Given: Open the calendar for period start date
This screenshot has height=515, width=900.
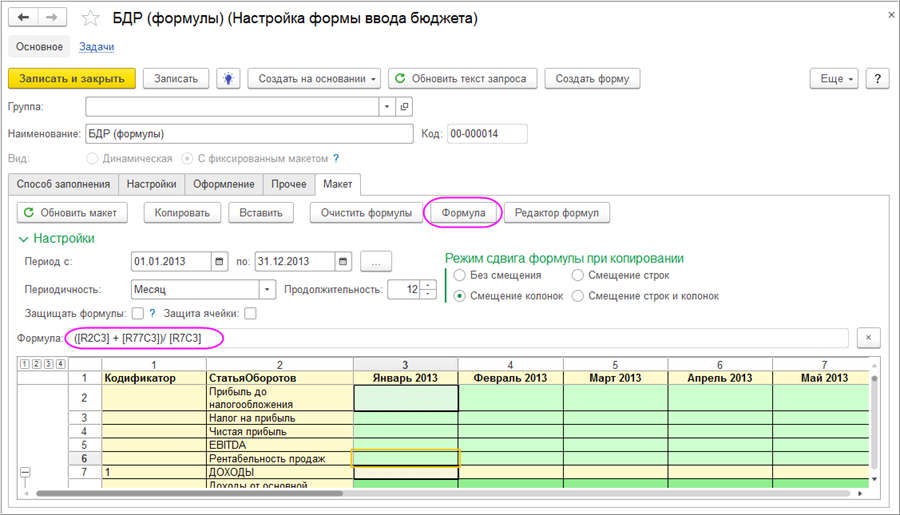Looking at the screenshot, I should pyautogui.click(x=219, y=262).
